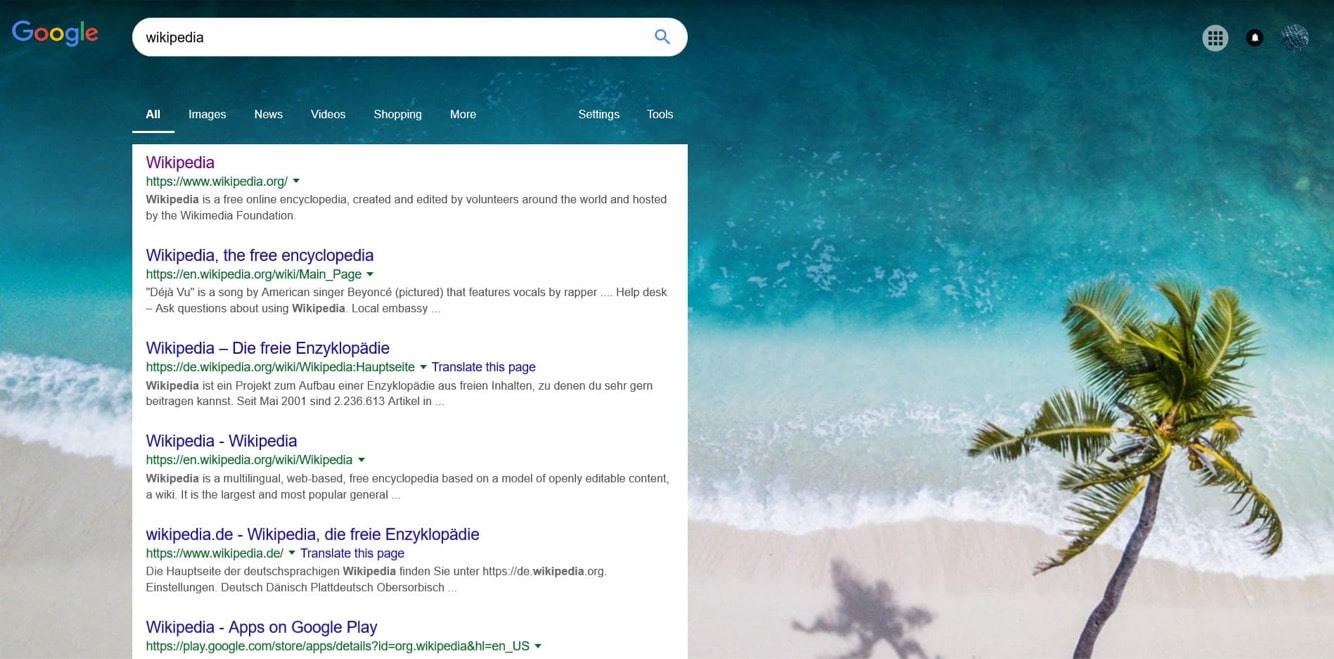Open the account profile avatar
The image size is (1334, 659).
point(1294,38)
